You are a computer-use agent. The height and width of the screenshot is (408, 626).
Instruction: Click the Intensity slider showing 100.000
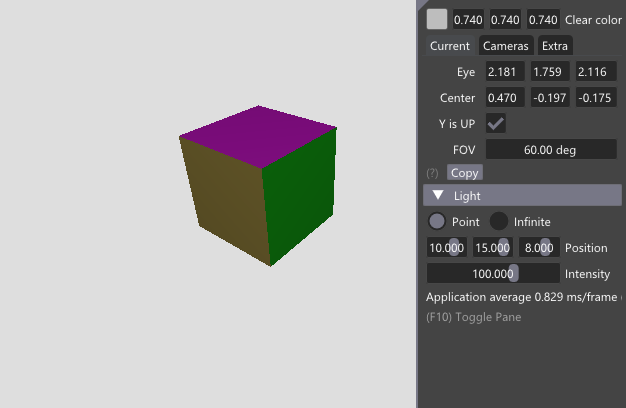493,273
